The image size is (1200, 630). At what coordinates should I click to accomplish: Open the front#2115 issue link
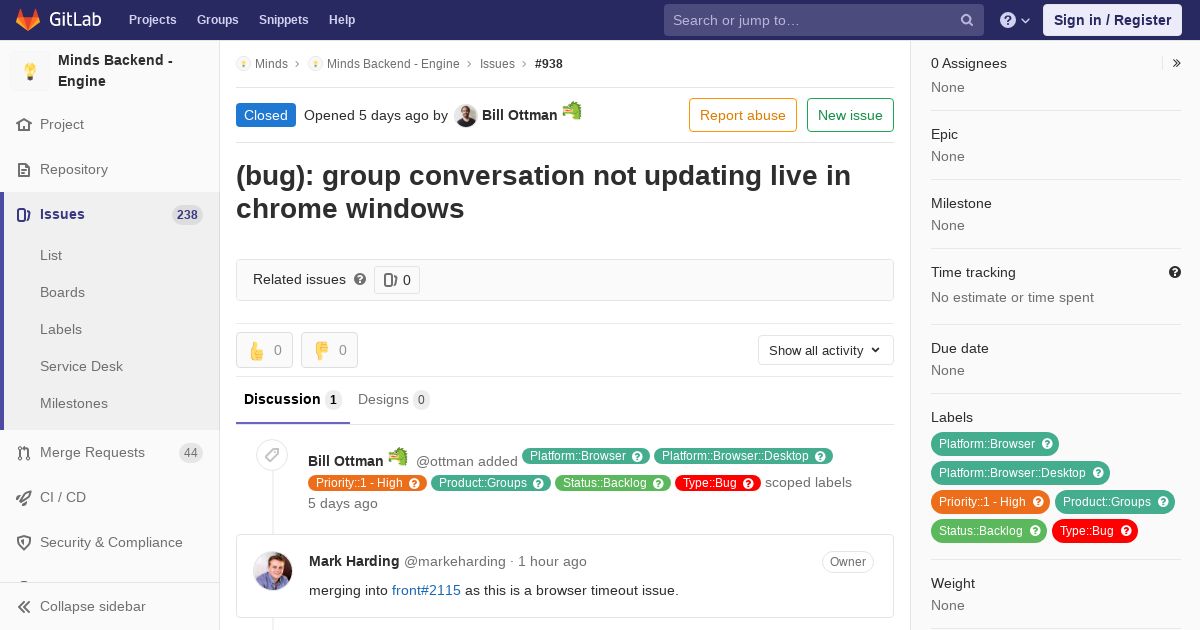click(x=426, y=590)
